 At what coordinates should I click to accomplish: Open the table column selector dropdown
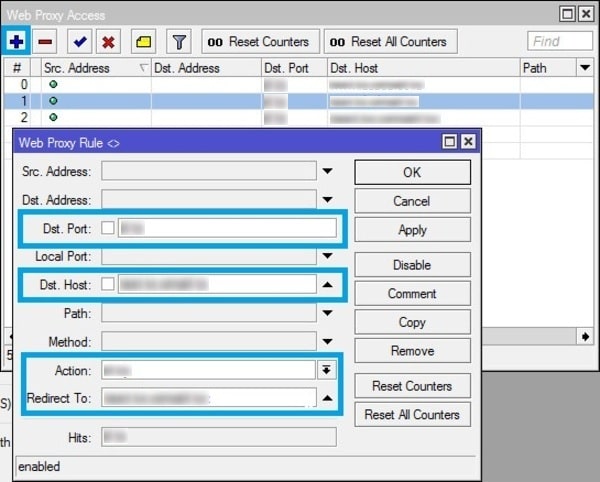pos(585,68)
